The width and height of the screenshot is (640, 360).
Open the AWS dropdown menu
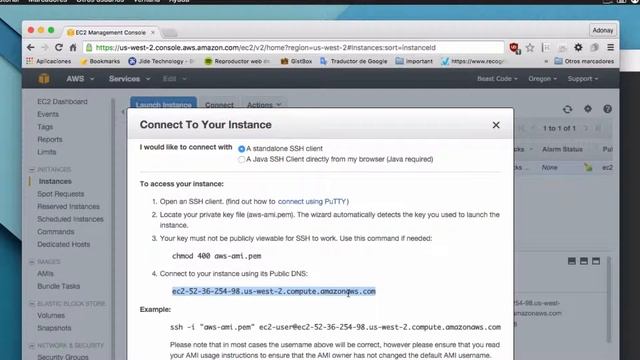pyautogui.click(x=80, y=79)
